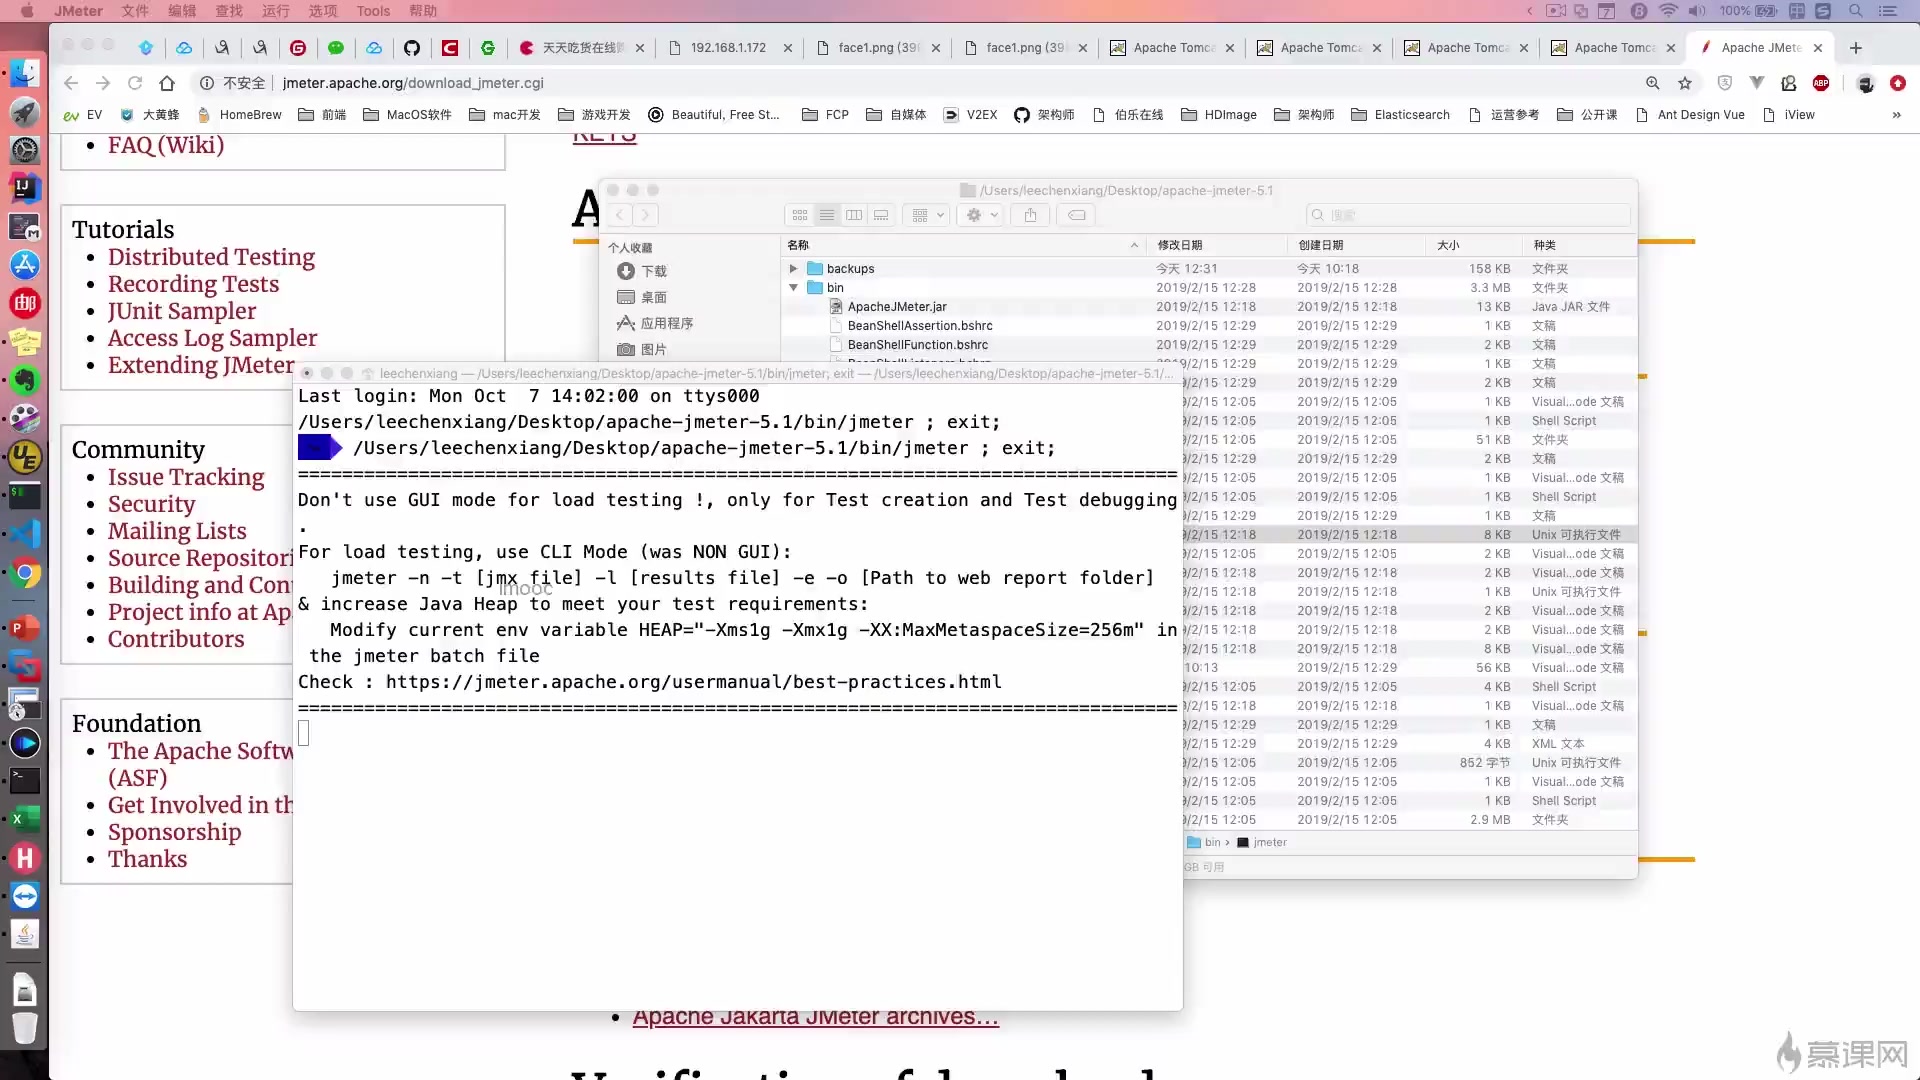
Task: Open Issue Tracking link
Action: click(x=186, y=477)
